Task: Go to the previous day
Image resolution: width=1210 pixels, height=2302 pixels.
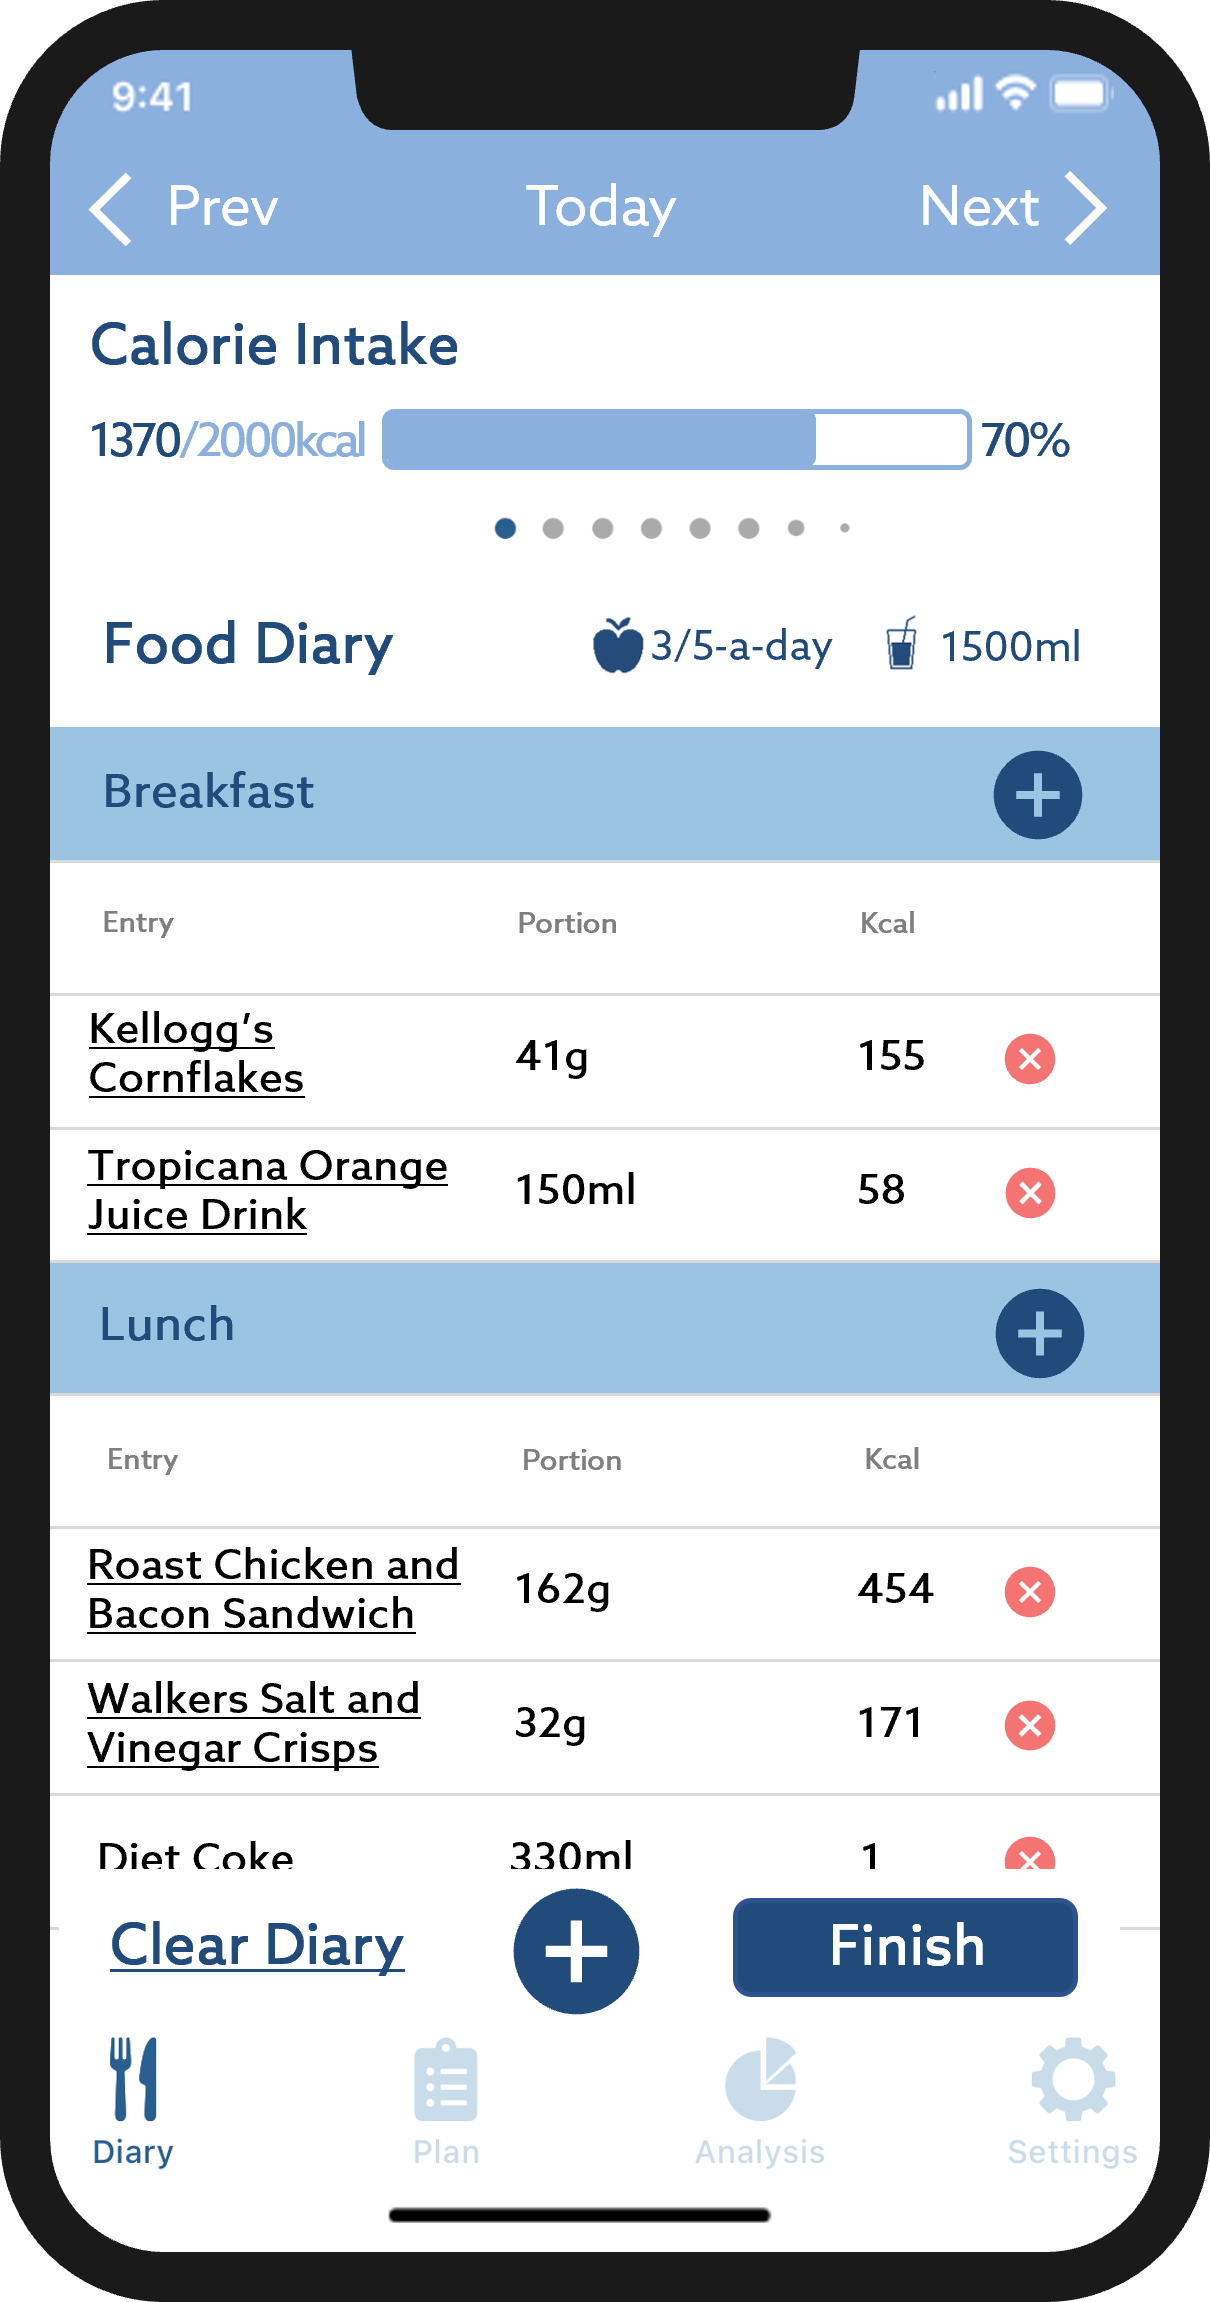Action: [x=185, y=207]
